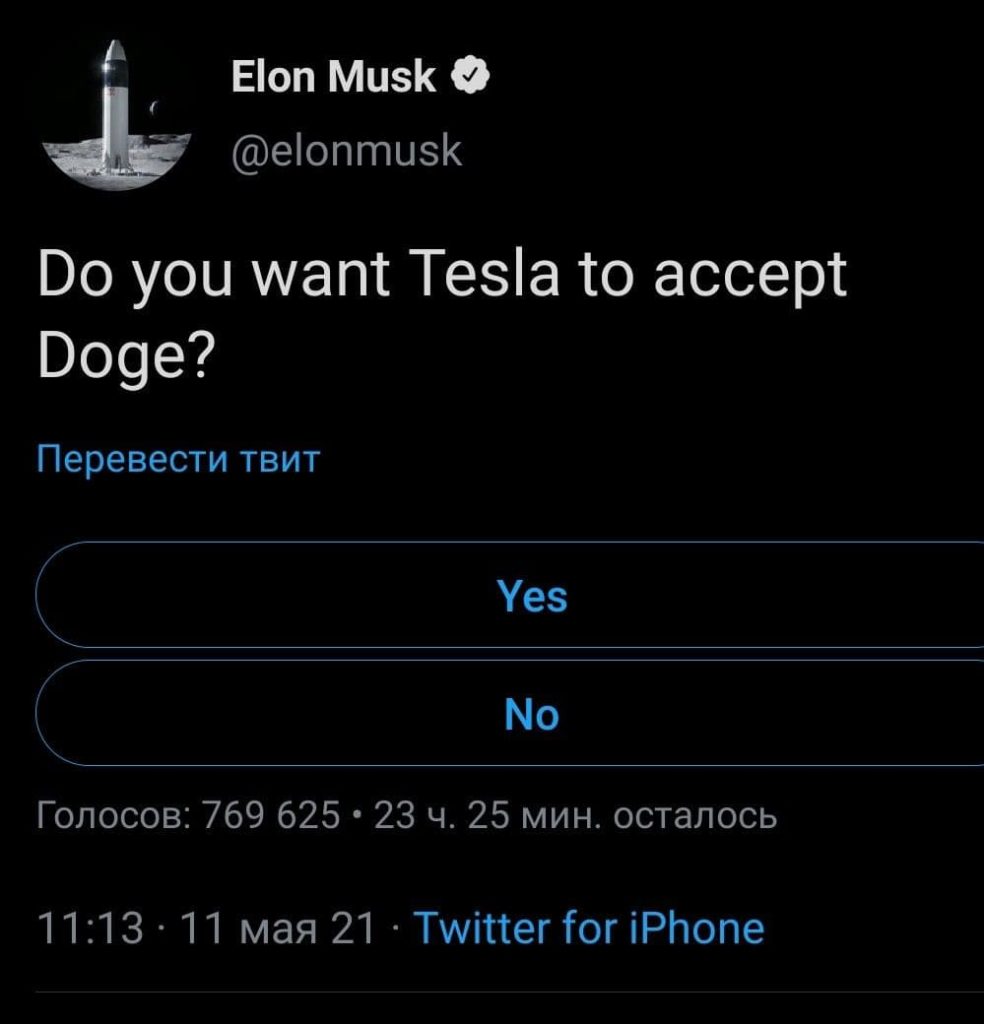Tap the Голосов: 769 625 vote count

pyautogui.click(x=189, y=815)
